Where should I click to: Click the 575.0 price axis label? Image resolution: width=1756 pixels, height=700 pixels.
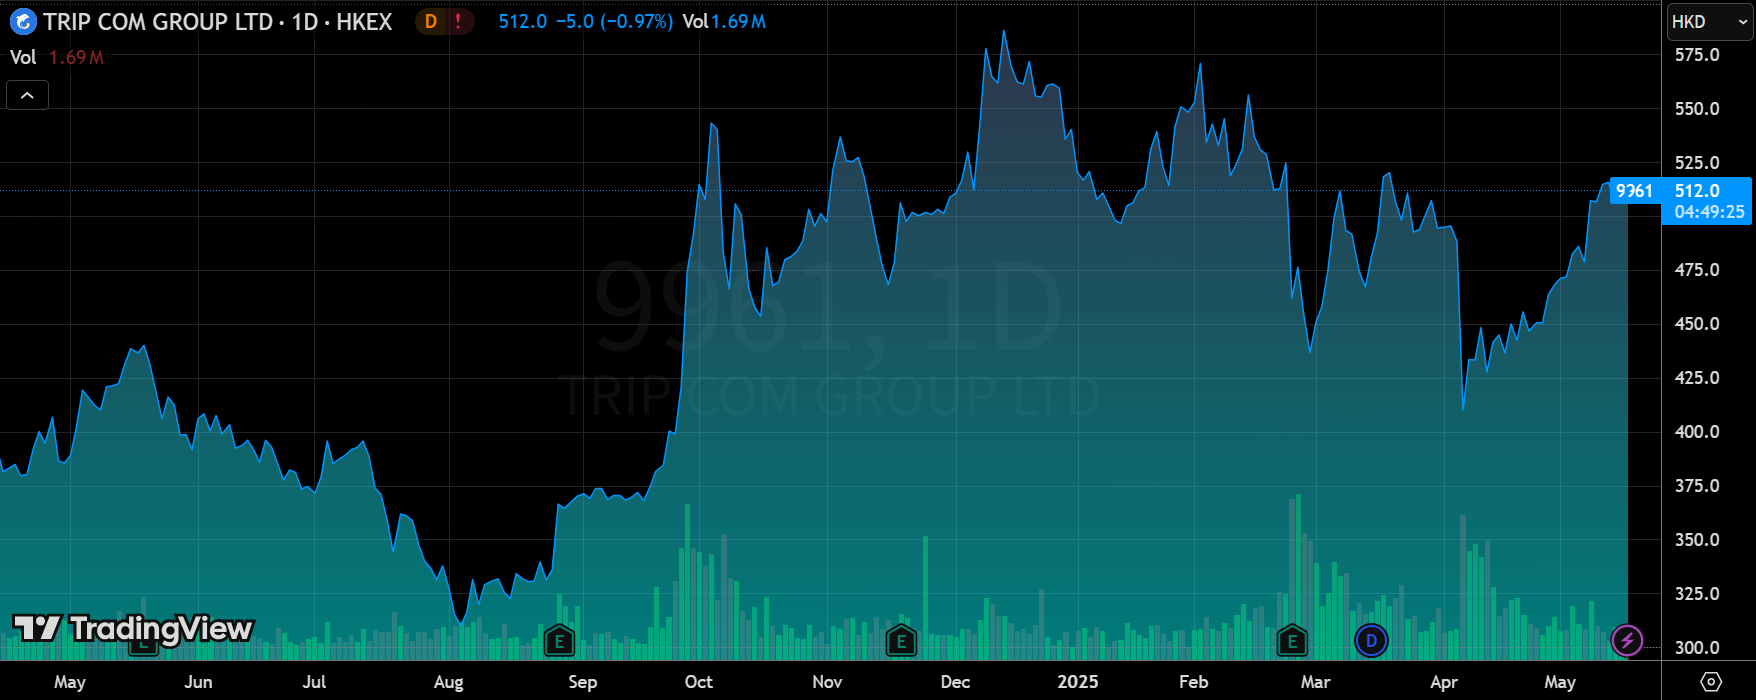[1697, 55]
